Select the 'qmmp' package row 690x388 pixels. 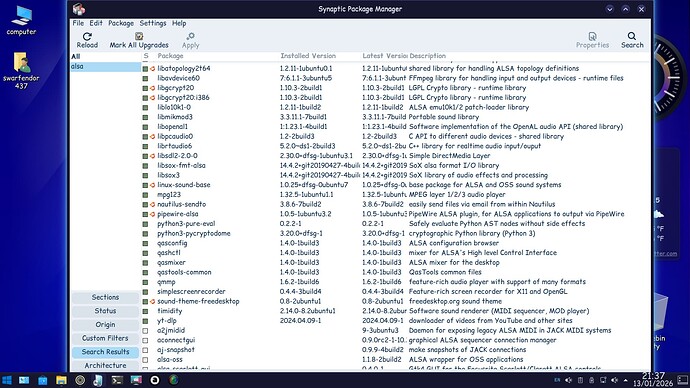(395, 282)
